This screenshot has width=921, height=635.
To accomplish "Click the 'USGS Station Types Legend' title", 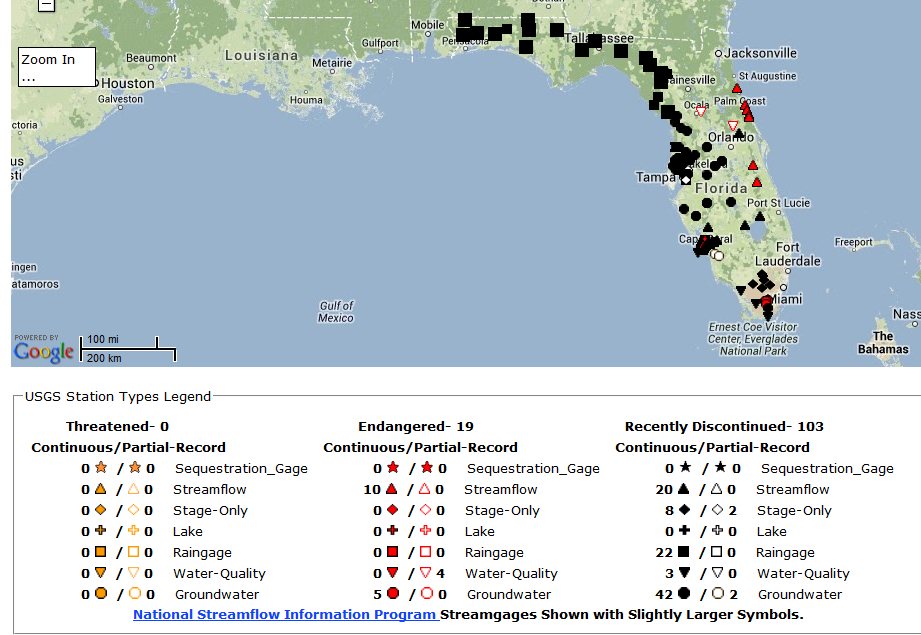I will 117,397.
